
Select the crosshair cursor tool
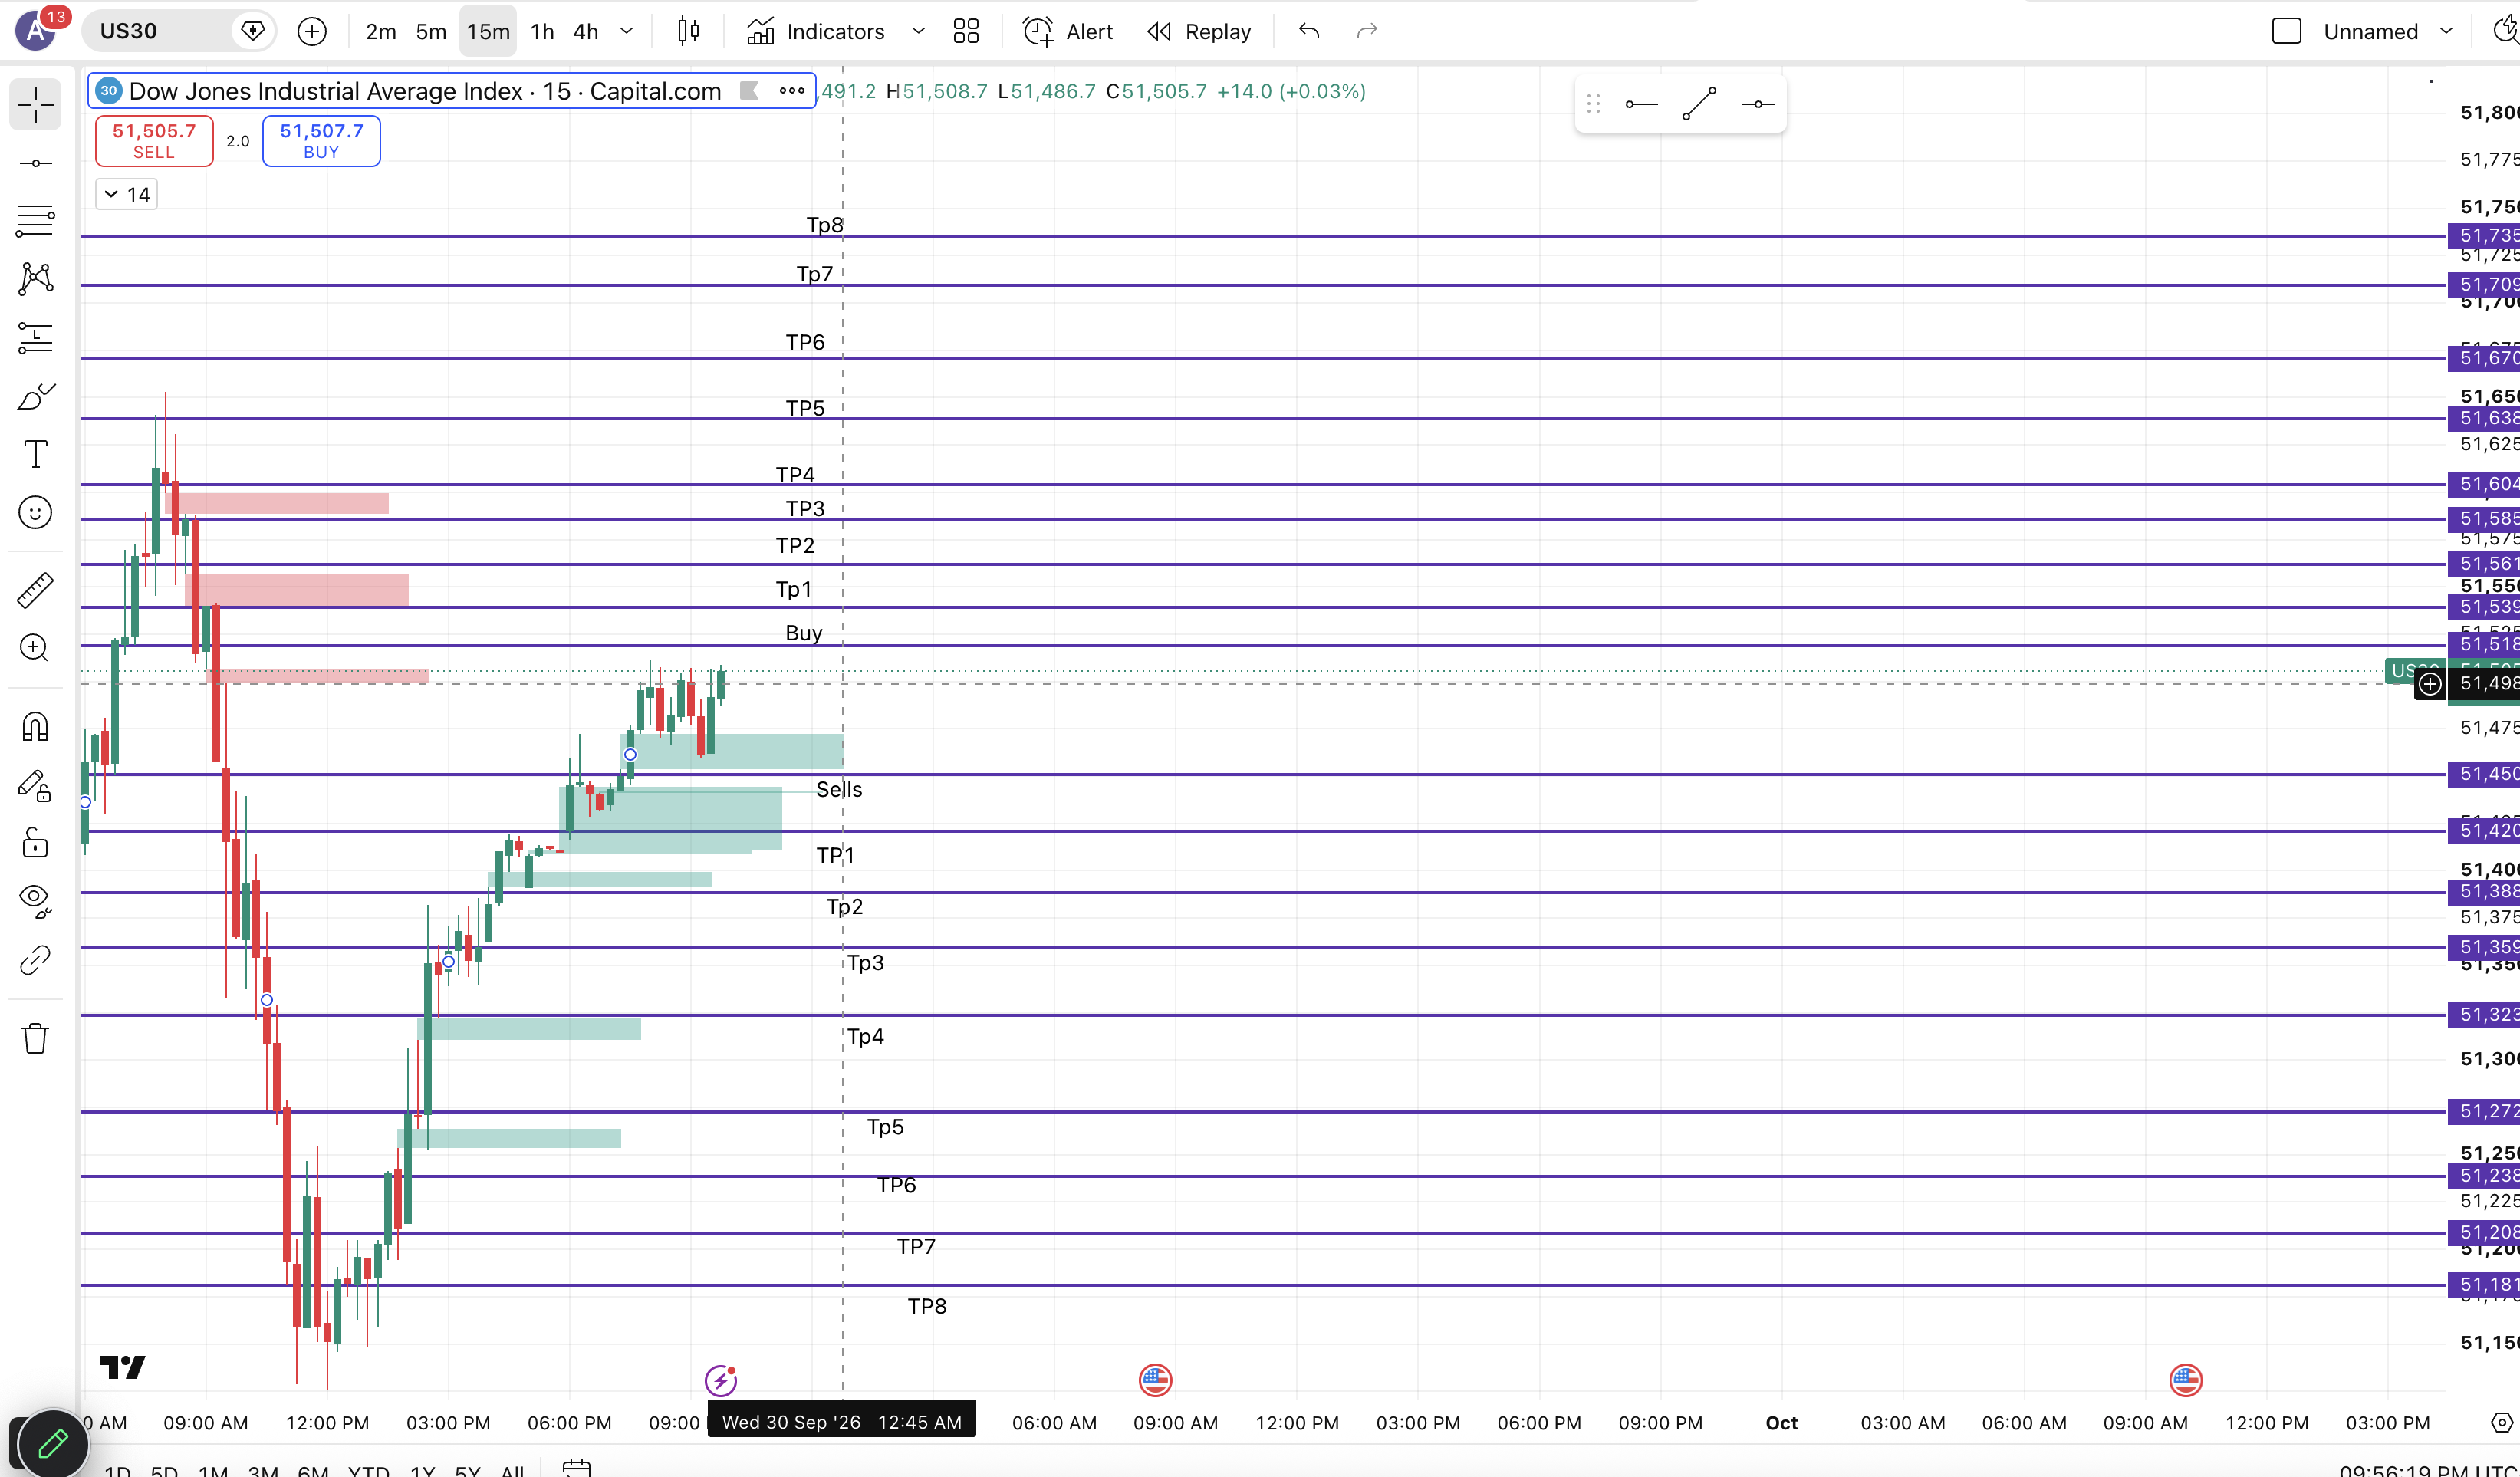click(35, 105)
